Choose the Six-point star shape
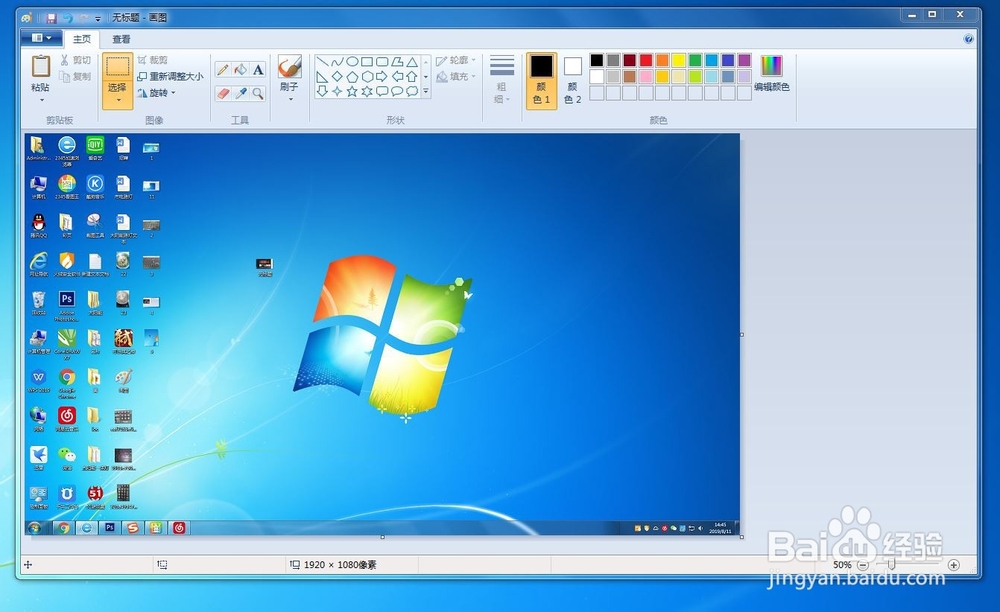 (x=367, y=91)
